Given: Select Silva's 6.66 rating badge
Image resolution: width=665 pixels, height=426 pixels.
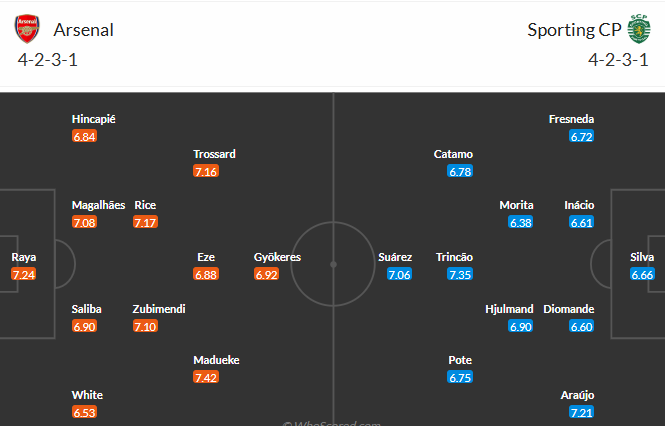Looking at the screenshot, I should 642,274.
